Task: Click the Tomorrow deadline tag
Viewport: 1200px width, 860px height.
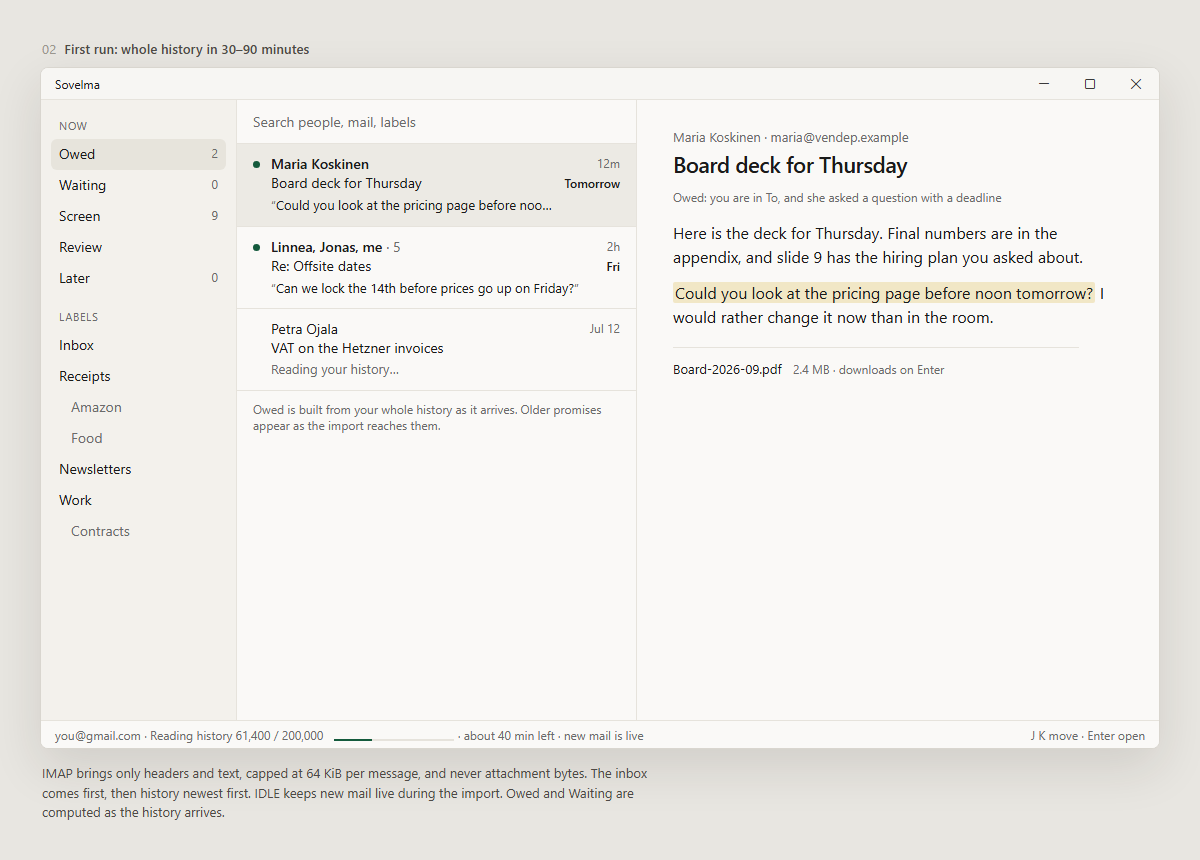Action: [592, 184]
